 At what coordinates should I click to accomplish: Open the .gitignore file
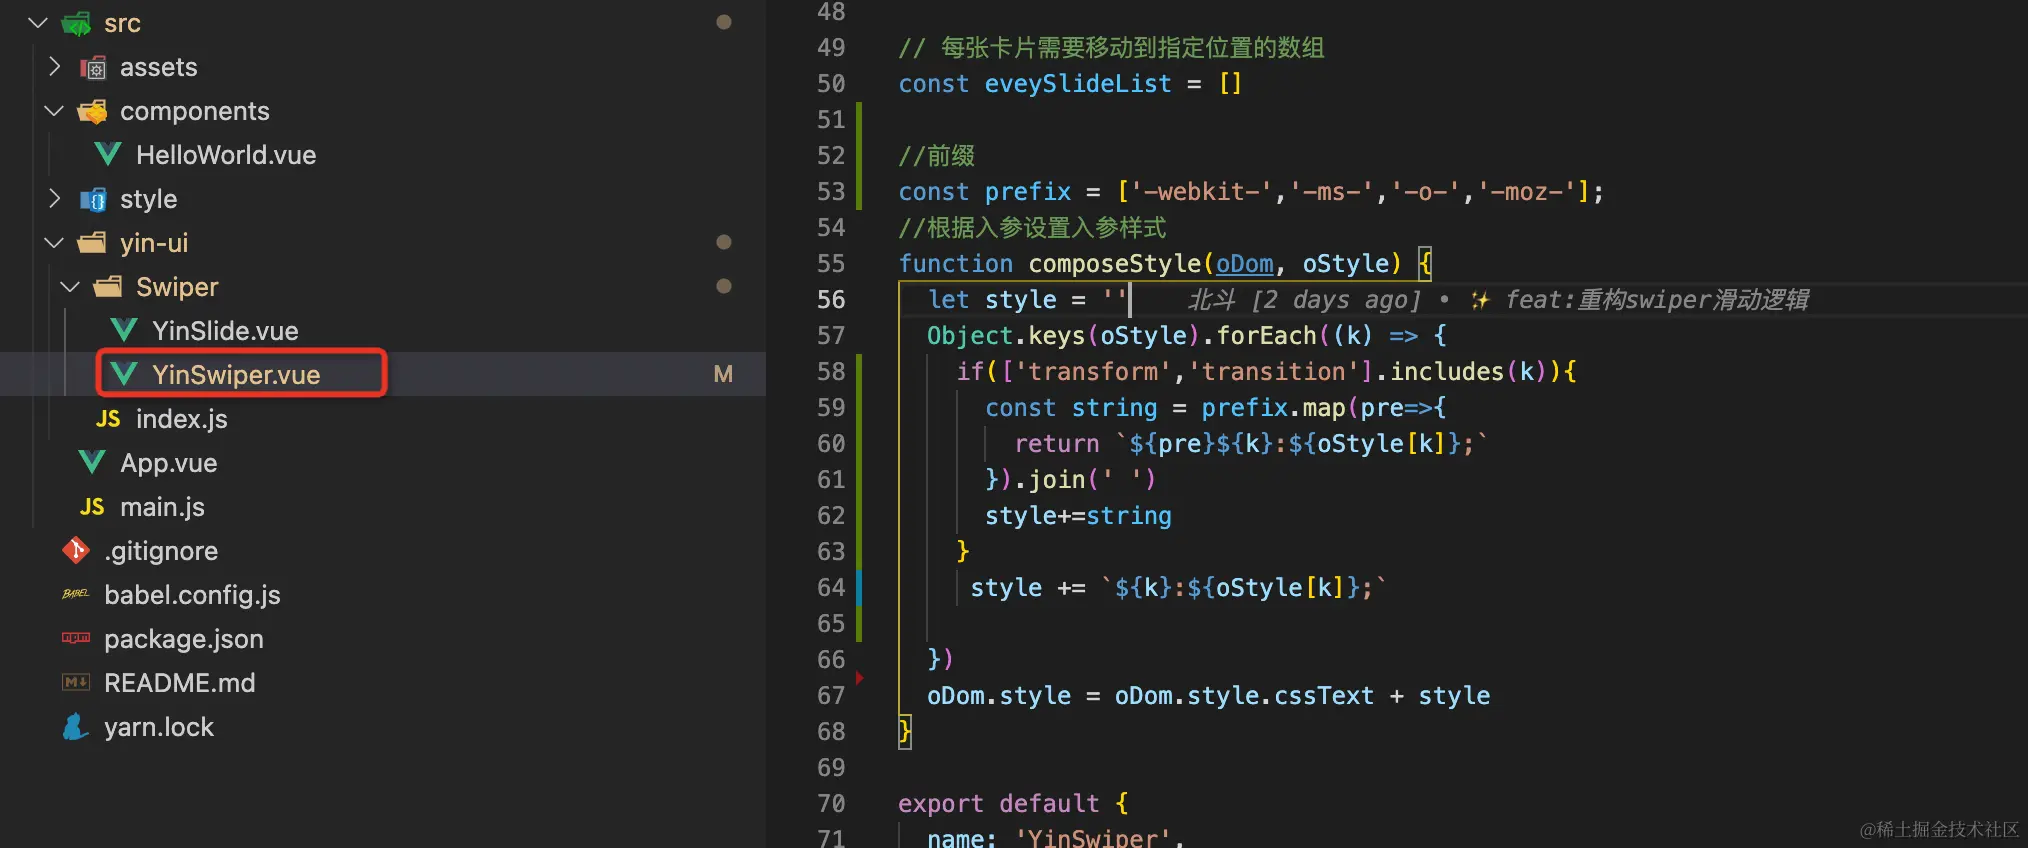(x=161, y=551)
